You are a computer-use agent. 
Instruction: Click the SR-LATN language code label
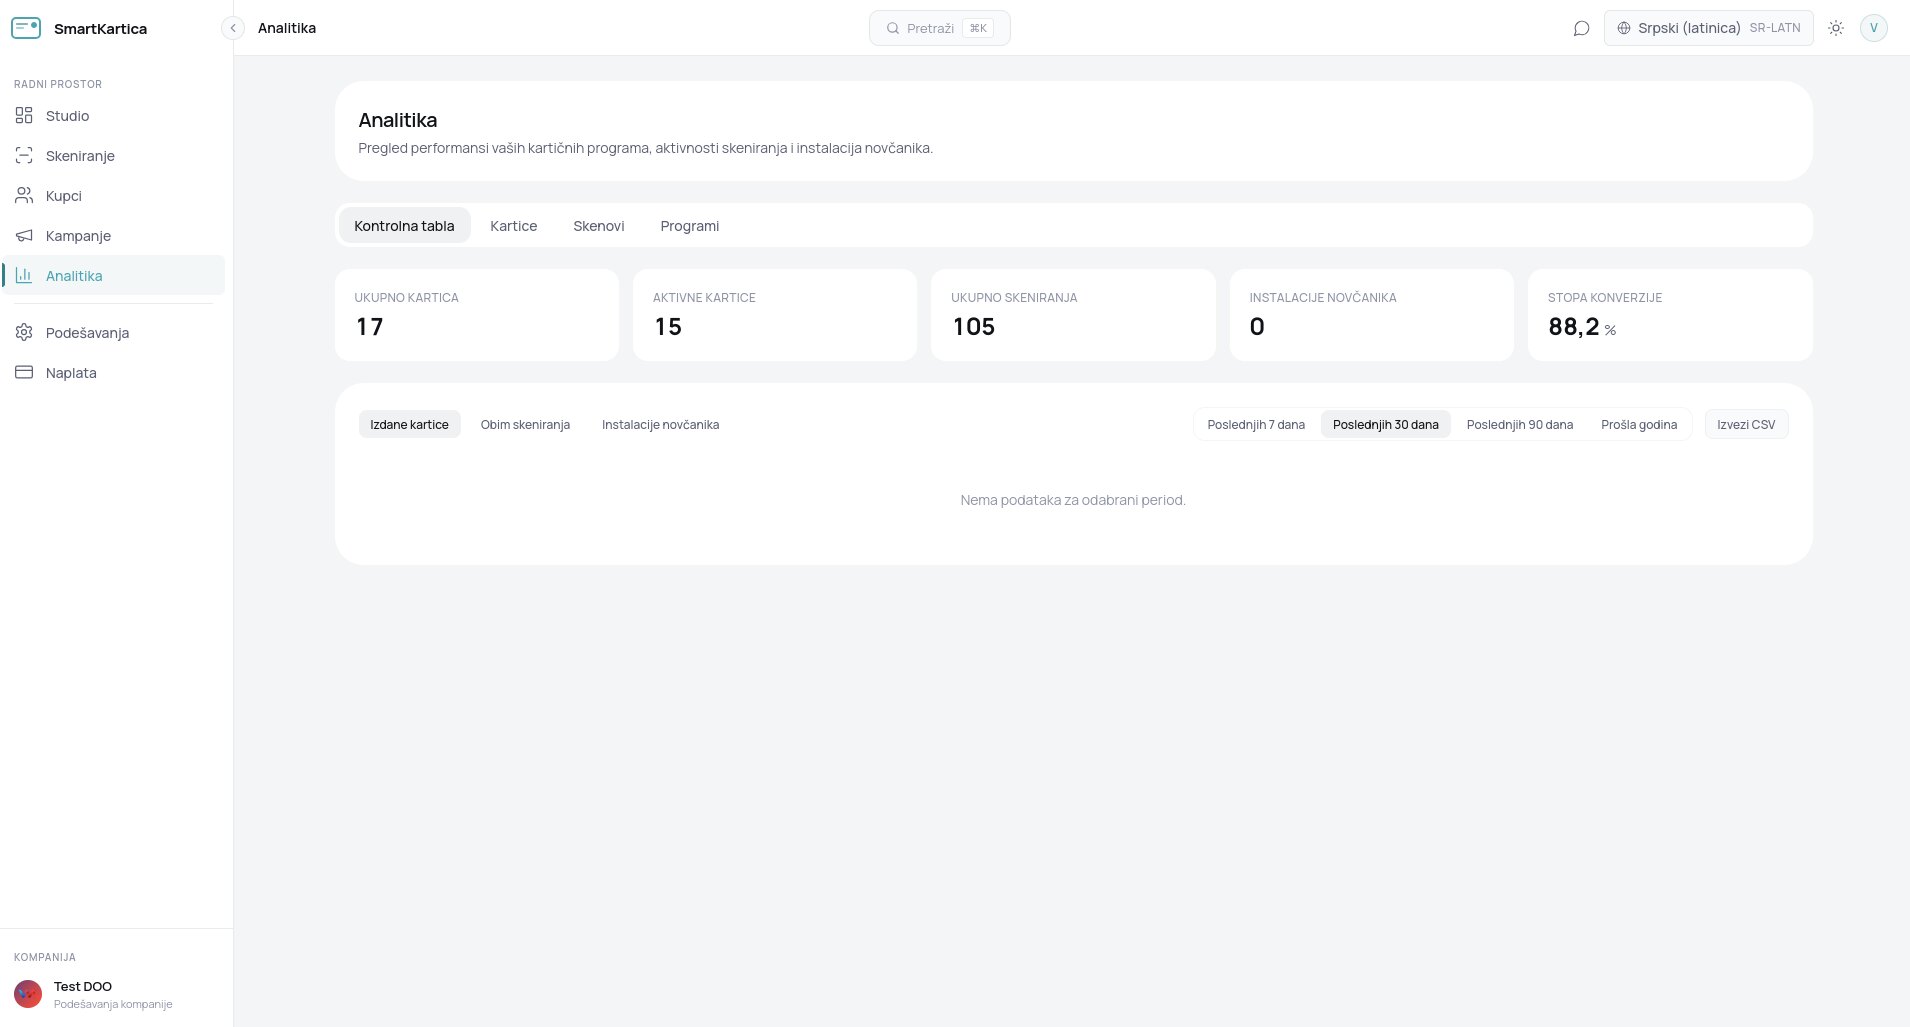pyautogui.click(x=1775, y=28)
